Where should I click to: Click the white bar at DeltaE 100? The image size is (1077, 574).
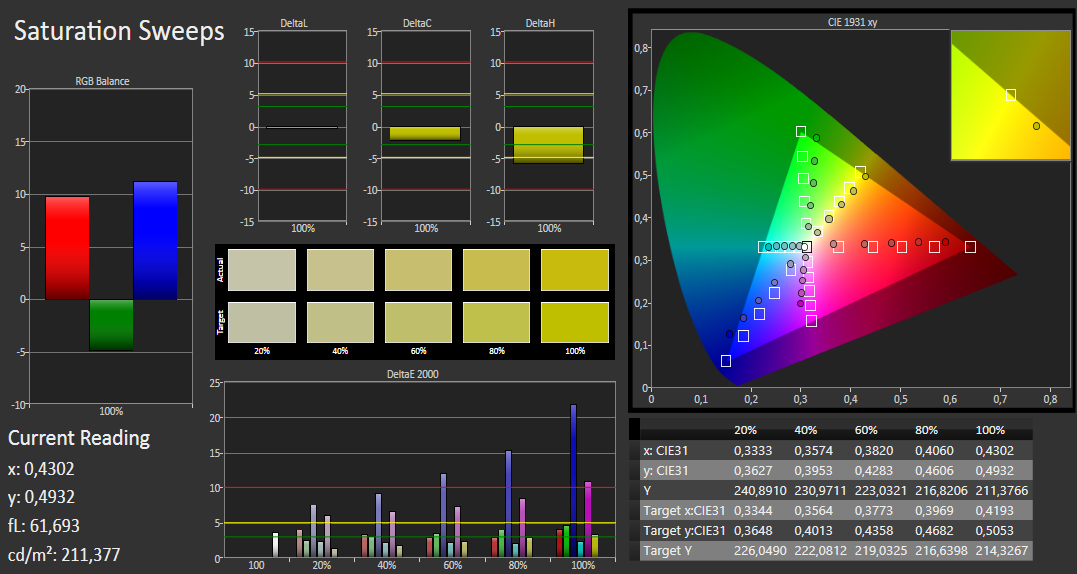275,545
